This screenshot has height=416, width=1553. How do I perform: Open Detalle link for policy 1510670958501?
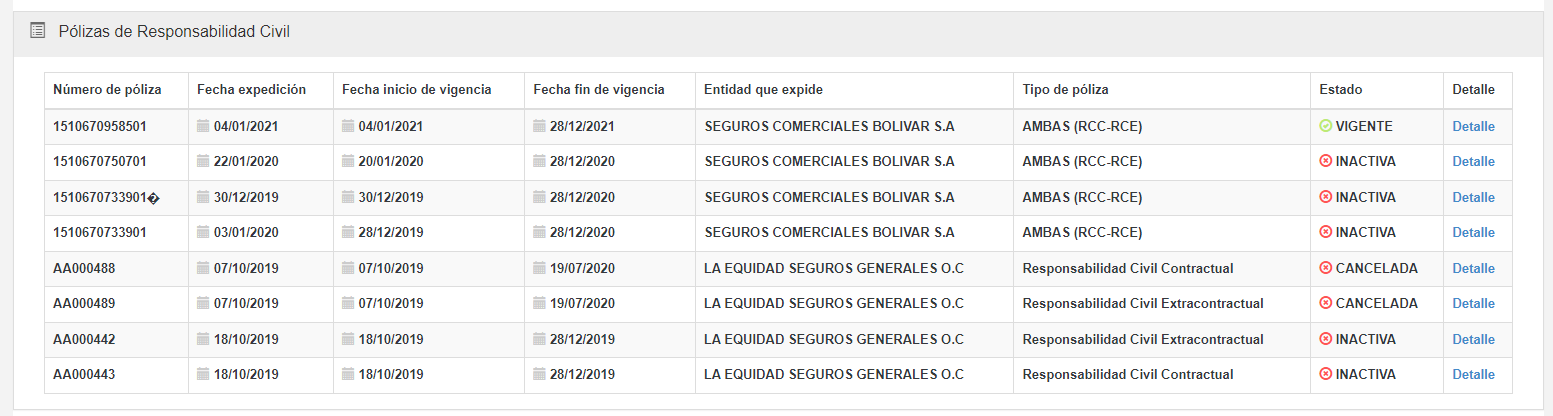click(x=1473, y=126)
